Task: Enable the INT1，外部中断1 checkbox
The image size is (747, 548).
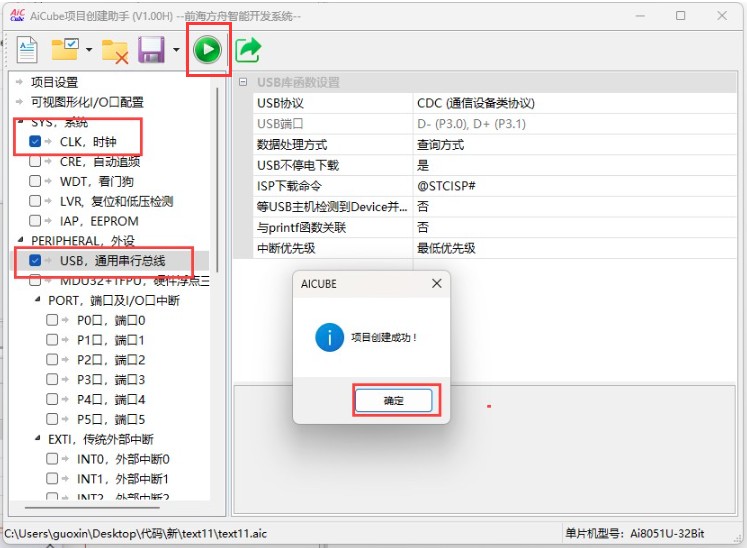Action: pyautogui.click(x=52, y=478)
